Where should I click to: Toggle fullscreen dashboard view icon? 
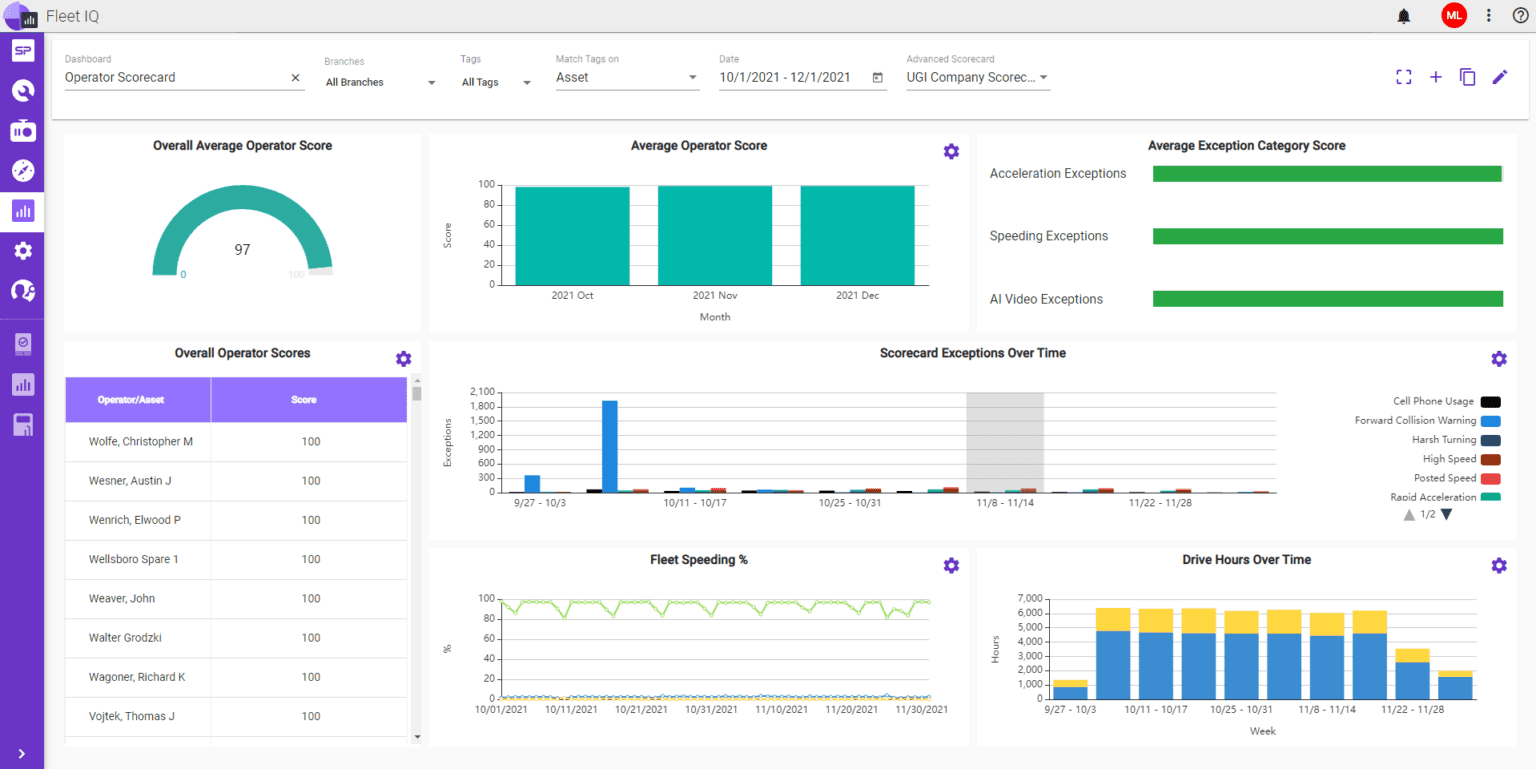pos(1404,77)
